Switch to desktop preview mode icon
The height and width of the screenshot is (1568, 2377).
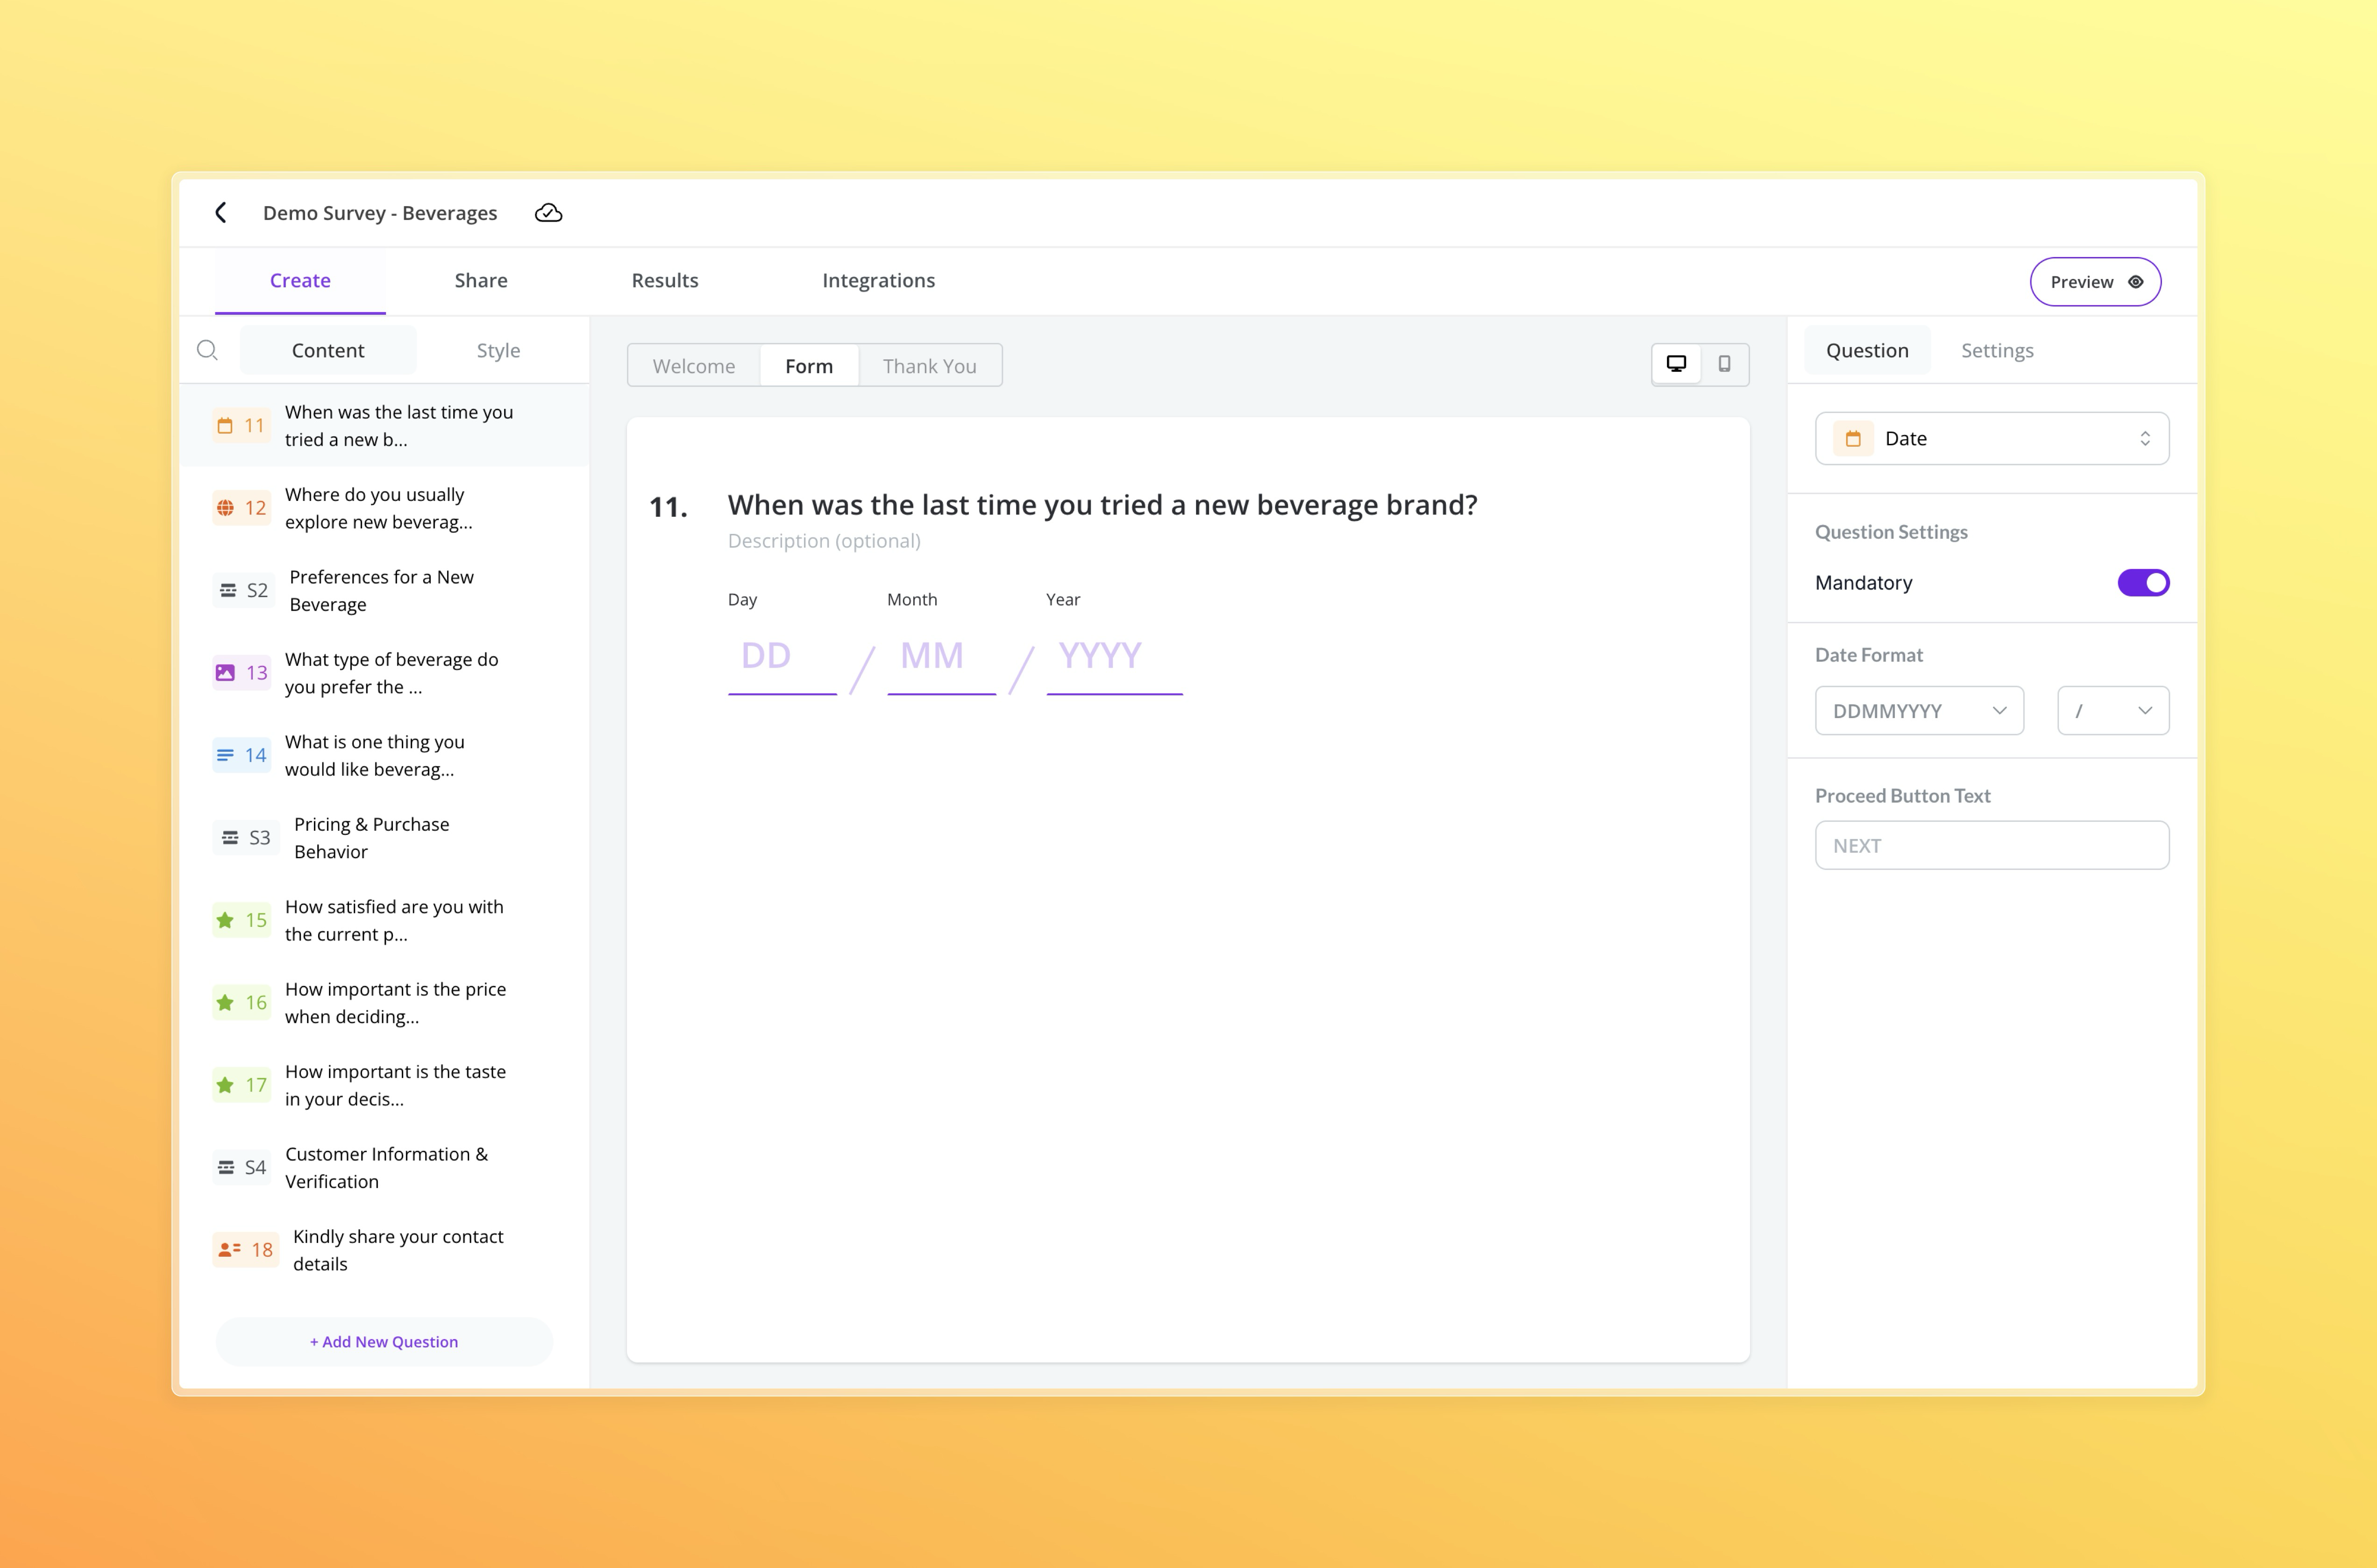1676,364
